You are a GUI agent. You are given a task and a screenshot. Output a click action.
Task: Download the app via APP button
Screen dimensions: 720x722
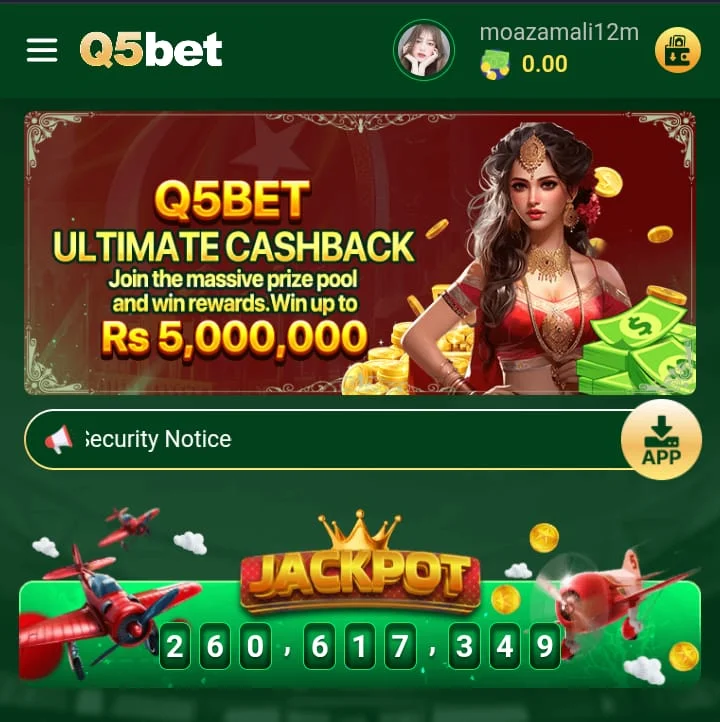coord(661,440)
